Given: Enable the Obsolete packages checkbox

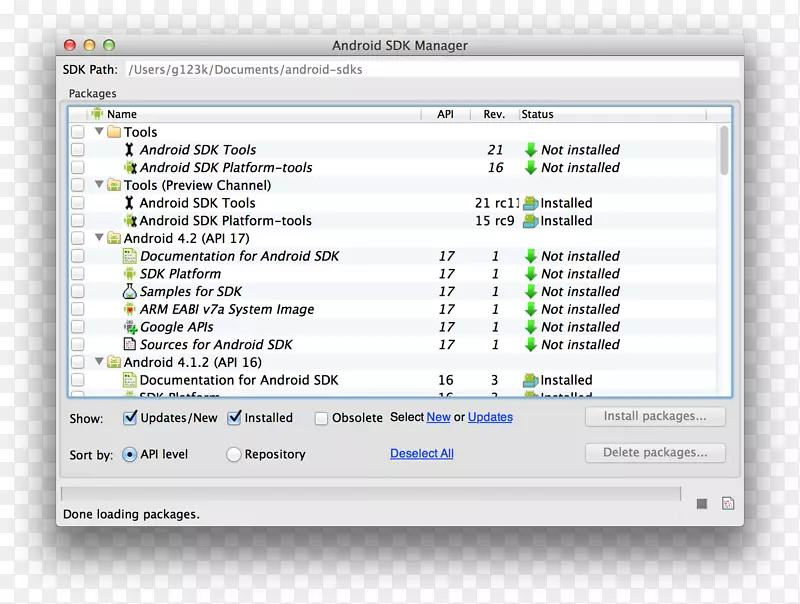Looking at the screenshot, I should pos(321,418).
